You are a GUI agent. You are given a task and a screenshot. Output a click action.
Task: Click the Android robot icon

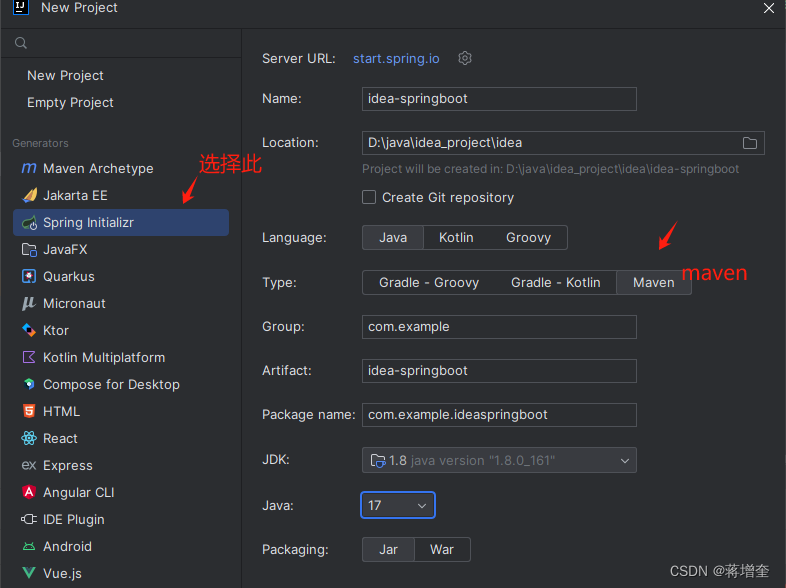tap(29, 546)
